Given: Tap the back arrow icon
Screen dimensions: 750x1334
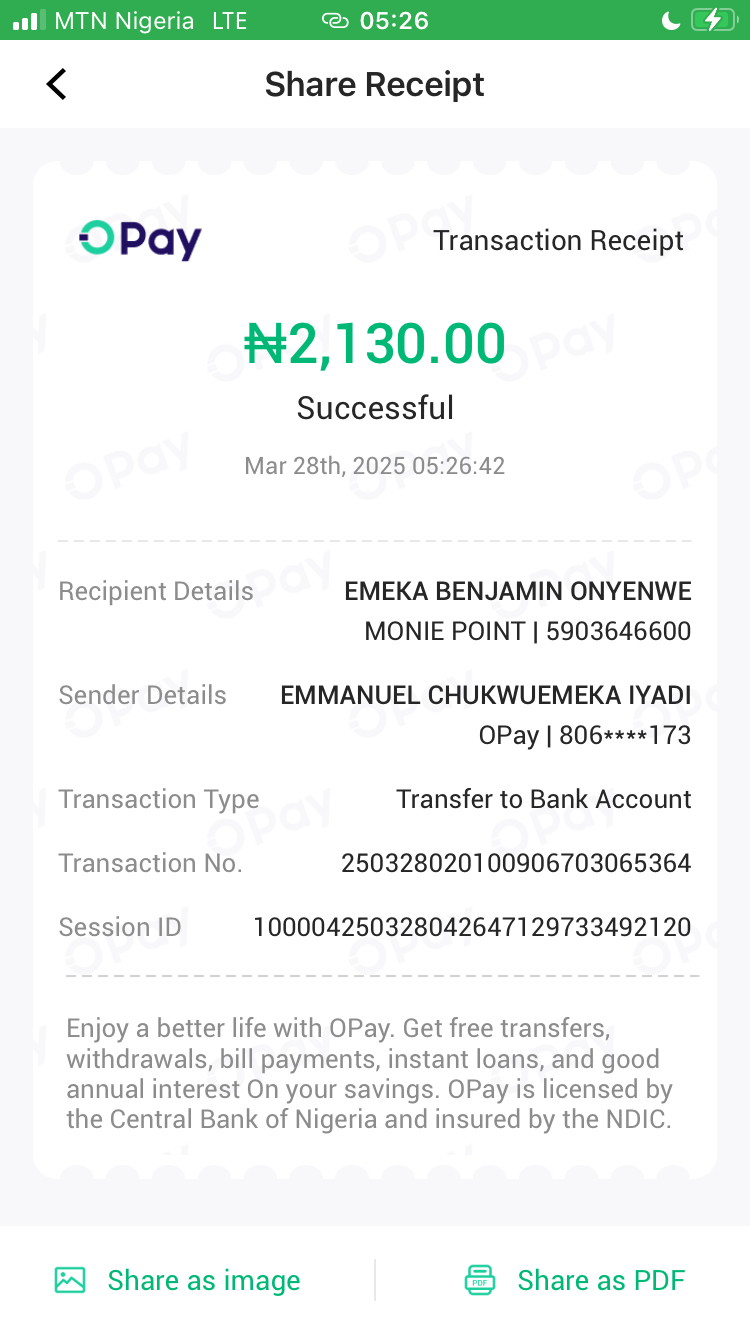Looking at the screenshot, I should [57, 84].
